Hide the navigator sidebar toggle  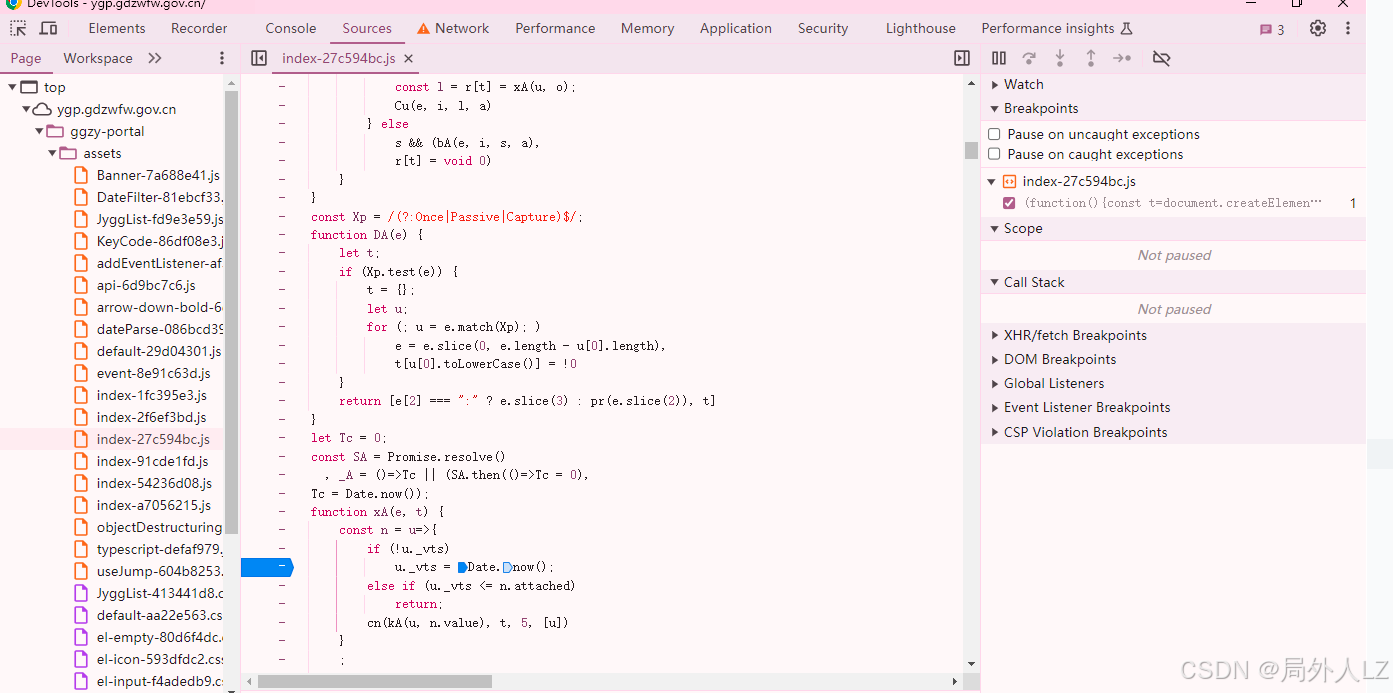[x=259, y=58]
